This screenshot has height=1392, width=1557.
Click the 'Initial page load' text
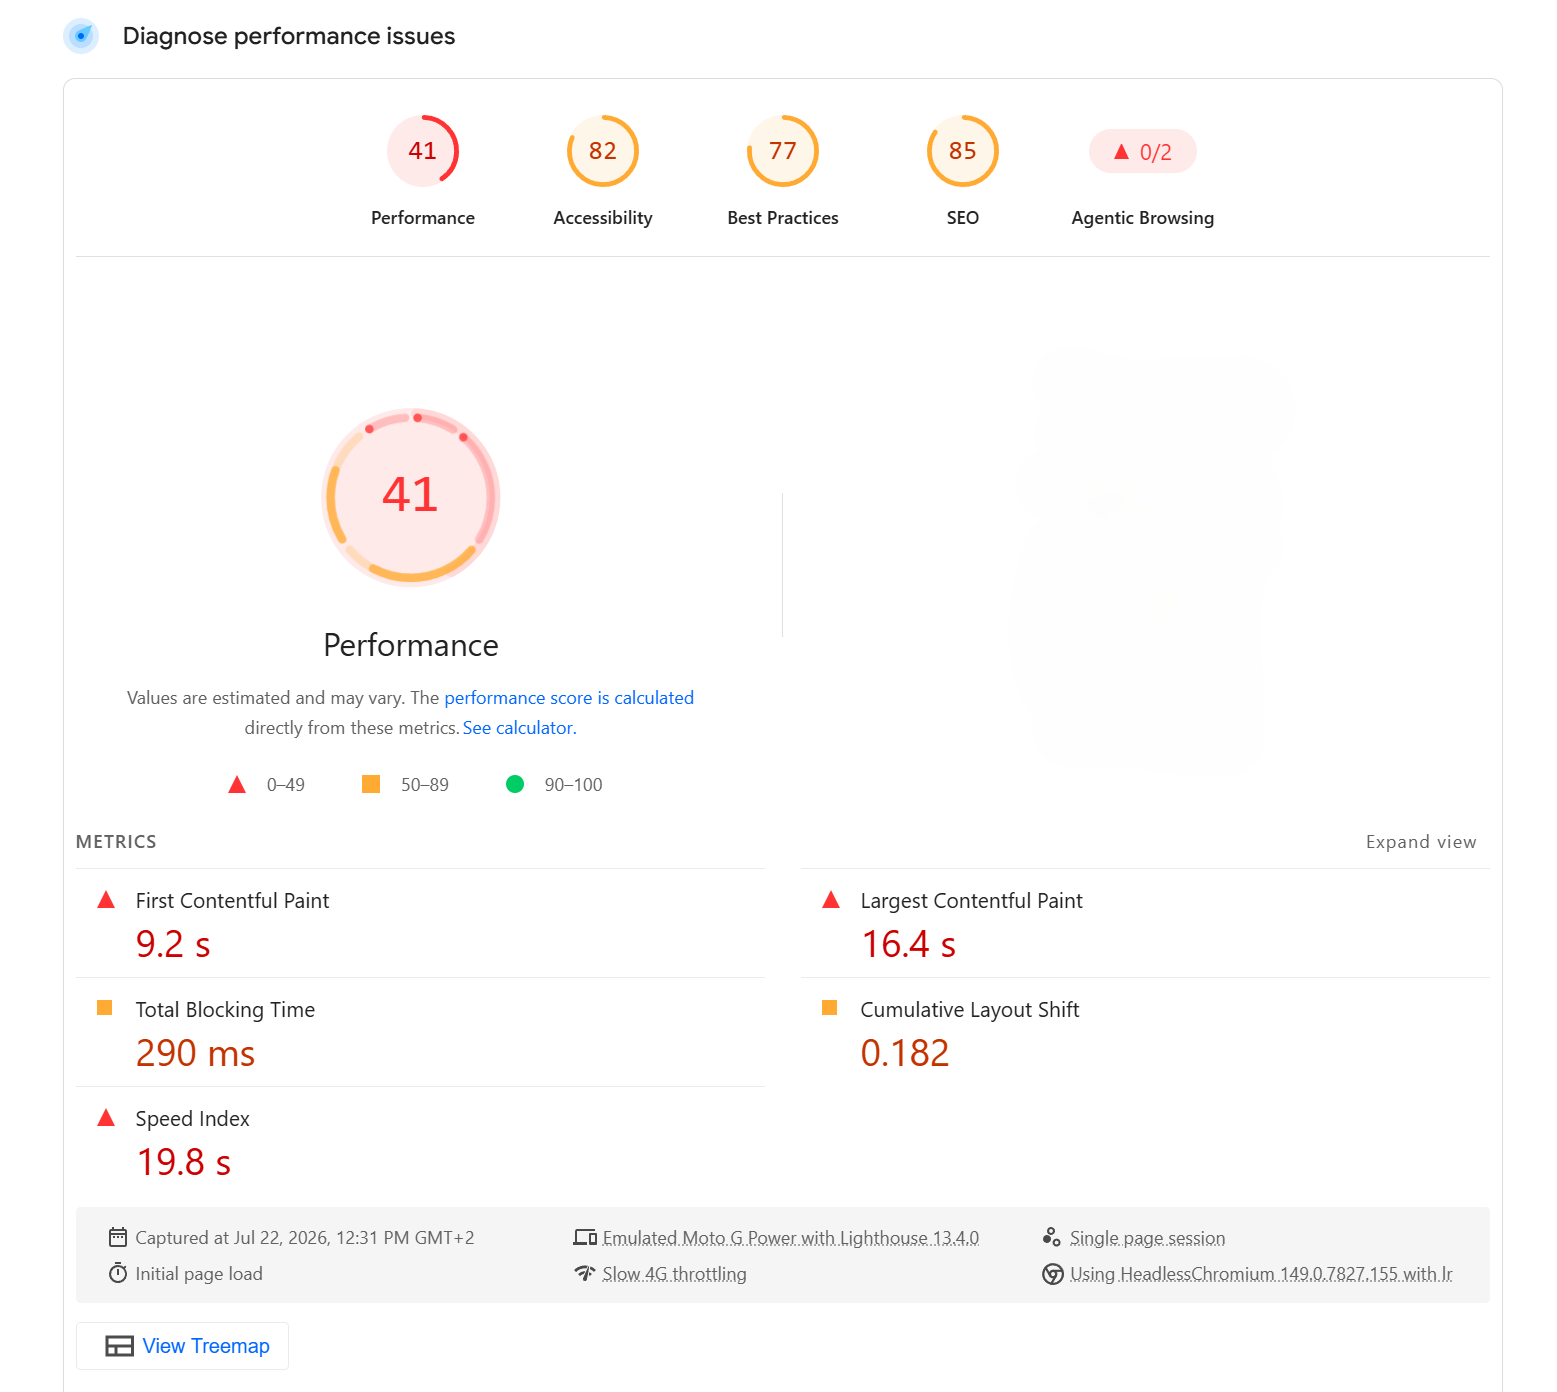199,1274
